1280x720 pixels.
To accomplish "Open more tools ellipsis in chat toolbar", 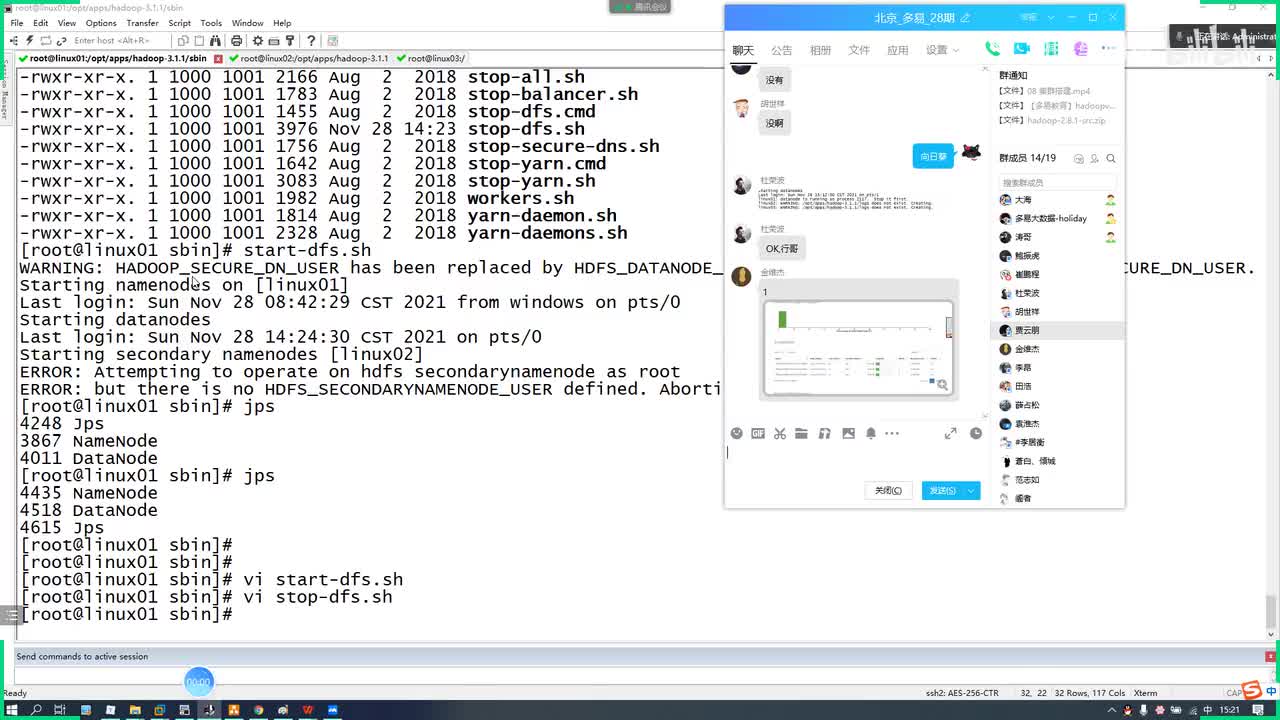I will (892, 433).
